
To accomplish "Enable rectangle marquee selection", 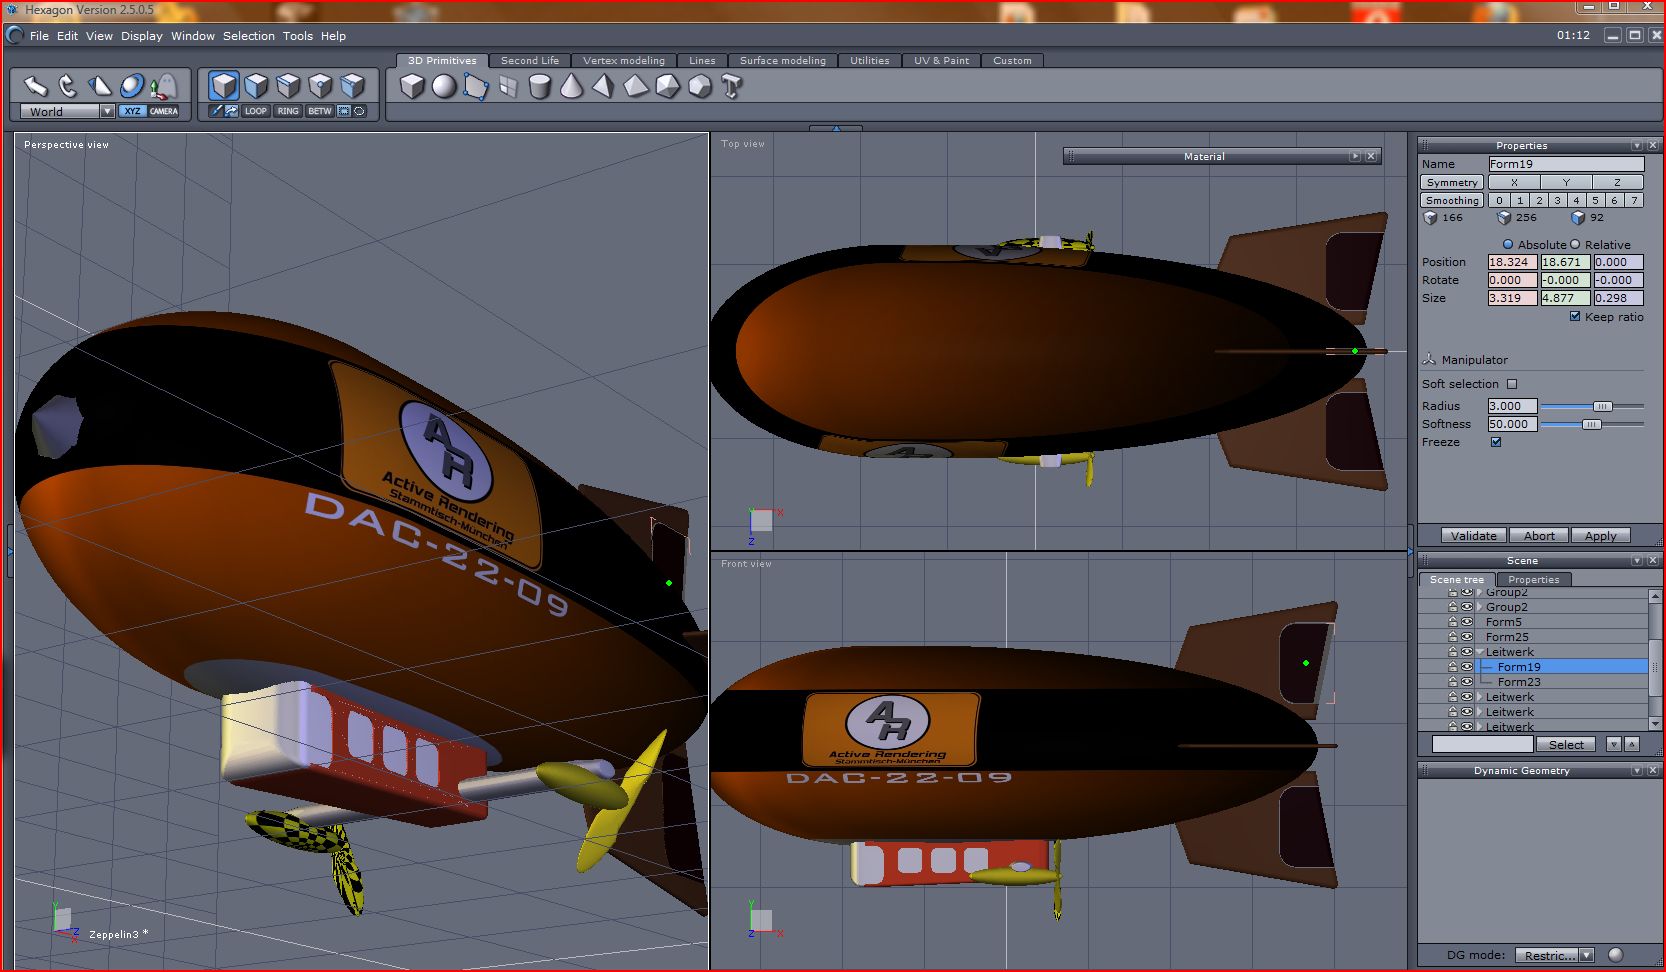I will coord(345,111).
